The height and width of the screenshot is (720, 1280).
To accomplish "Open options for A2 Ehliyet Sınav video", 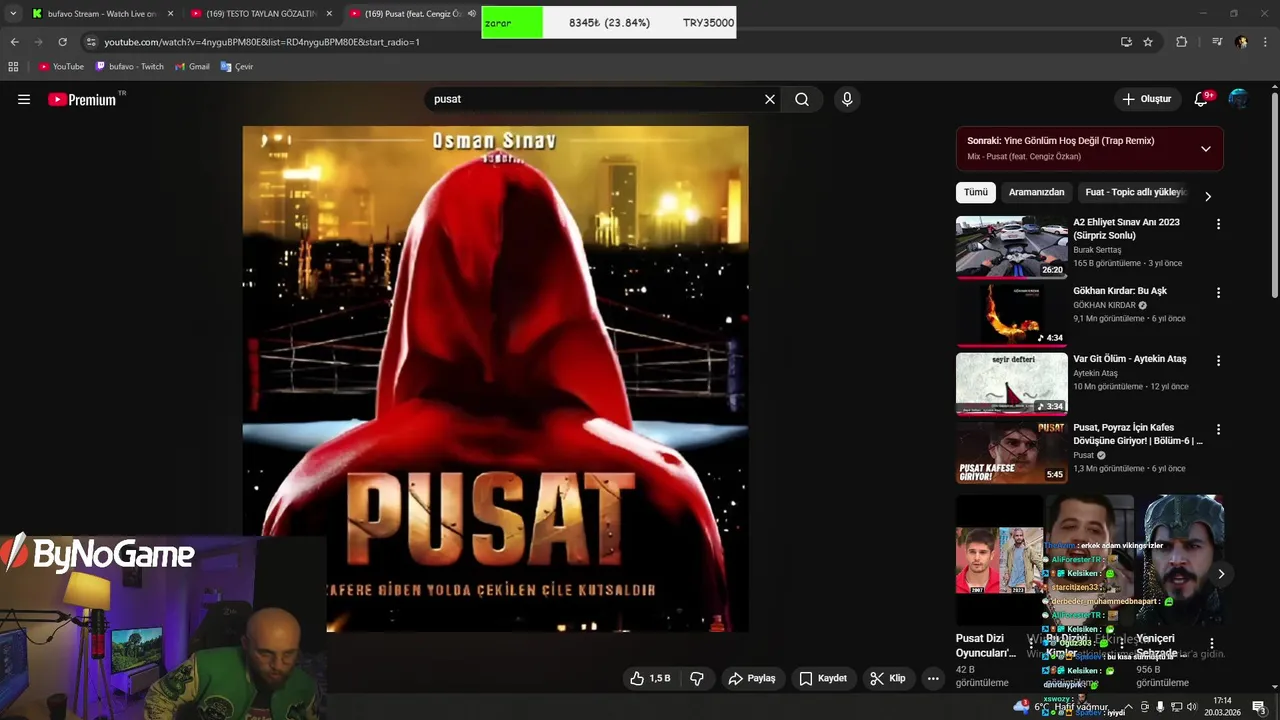I will click(x=1218, y=225).
